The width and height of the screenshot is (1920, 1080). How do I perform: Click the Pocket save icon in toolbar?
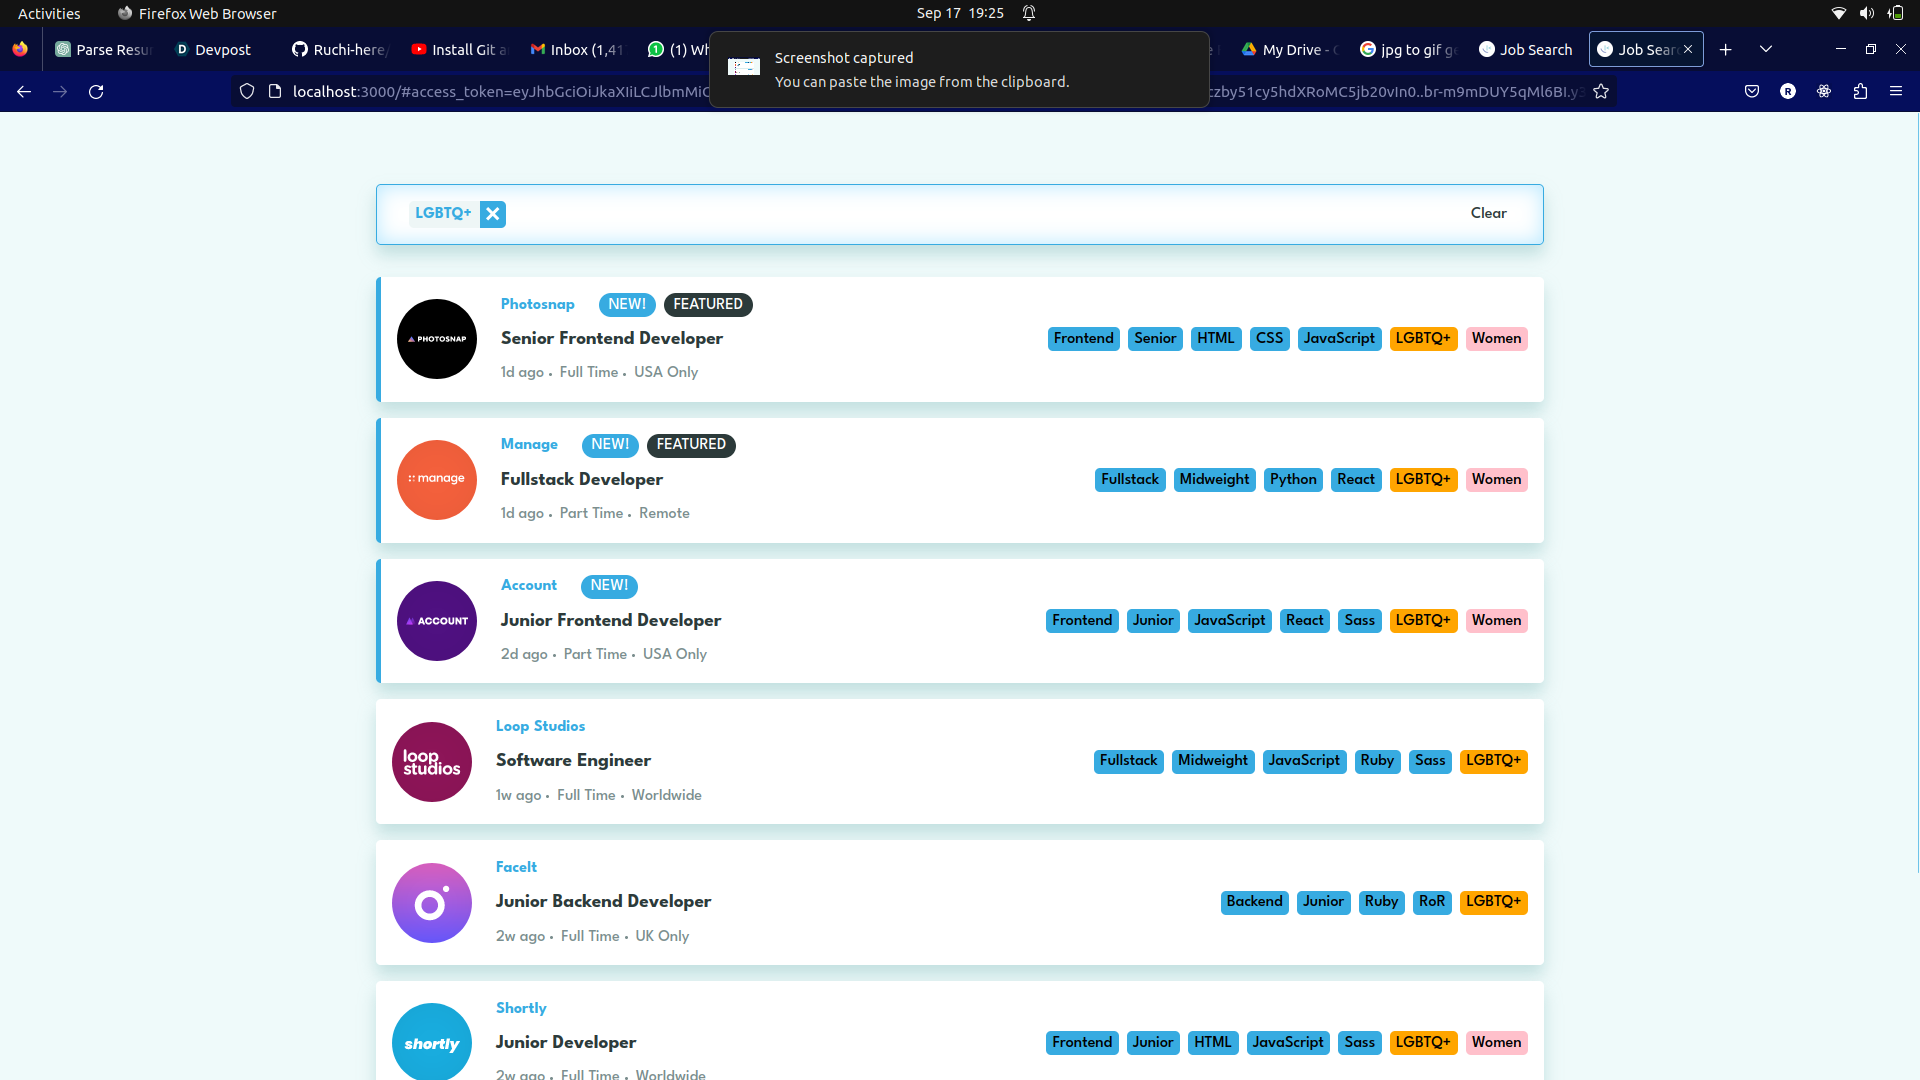(x=1752, y=92)
